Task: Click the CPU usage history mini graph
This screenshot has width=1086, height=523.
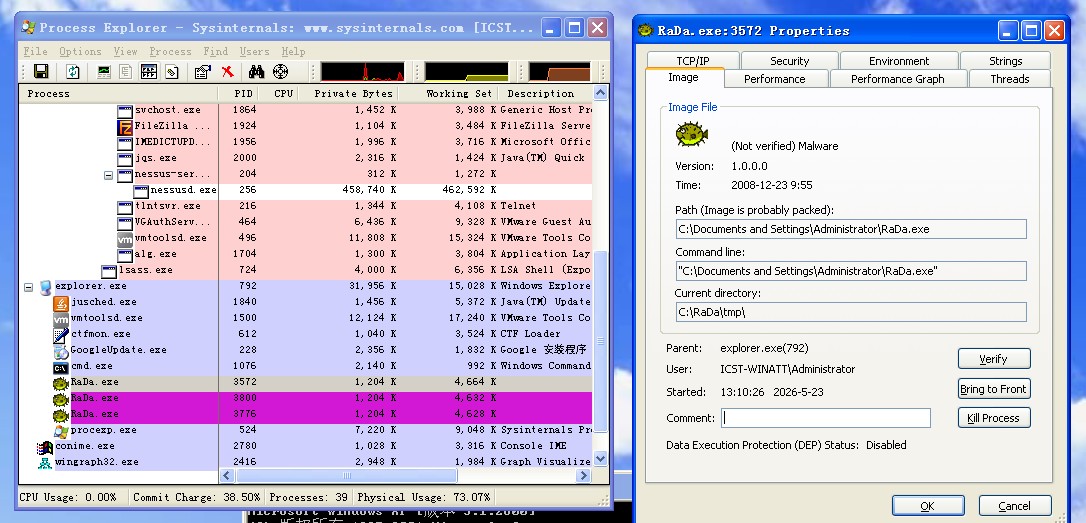Action: click(362, 72)
